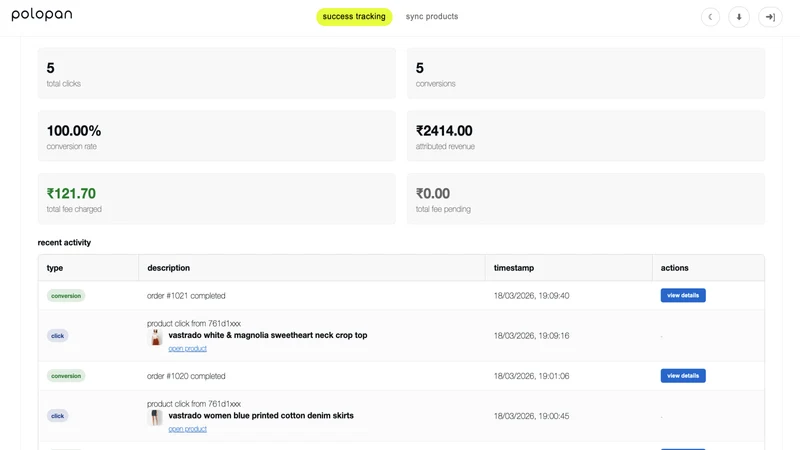Switch to the sync products tab
Screen dimensions: 800x450
pyautogui.click(x=432, y=16)
